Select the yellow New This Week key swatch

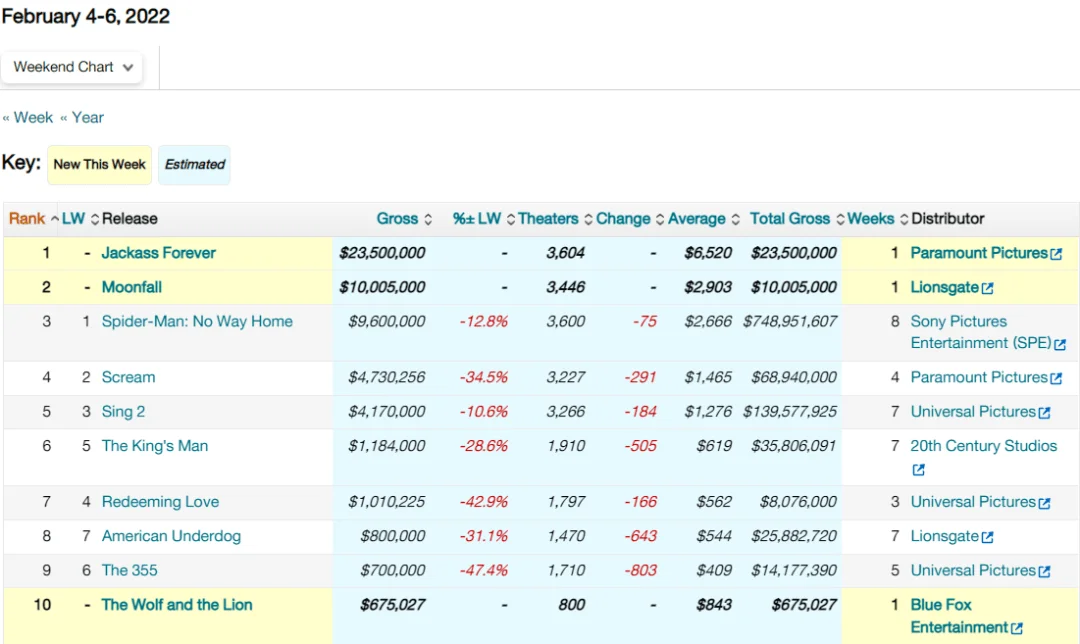coord(99,164)
